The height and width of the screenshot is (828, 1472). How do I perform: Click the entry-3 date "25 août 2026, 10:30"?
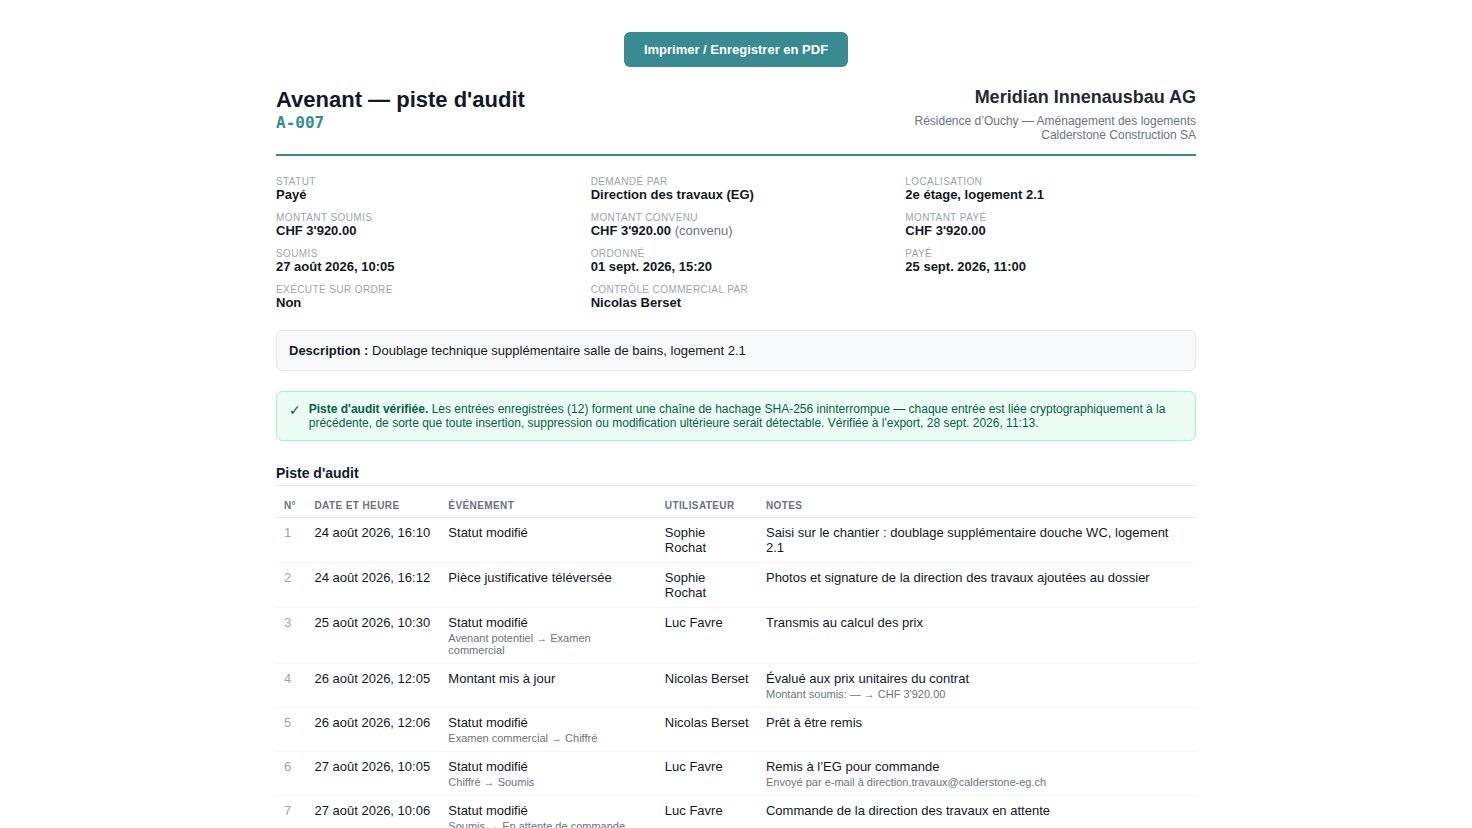click(x=372, y=623)
